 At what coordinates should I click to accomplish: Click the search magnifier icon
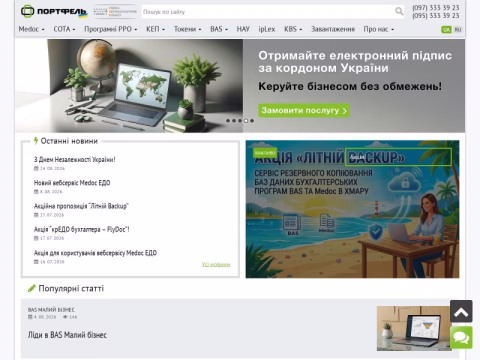click(x=399, y=12)
